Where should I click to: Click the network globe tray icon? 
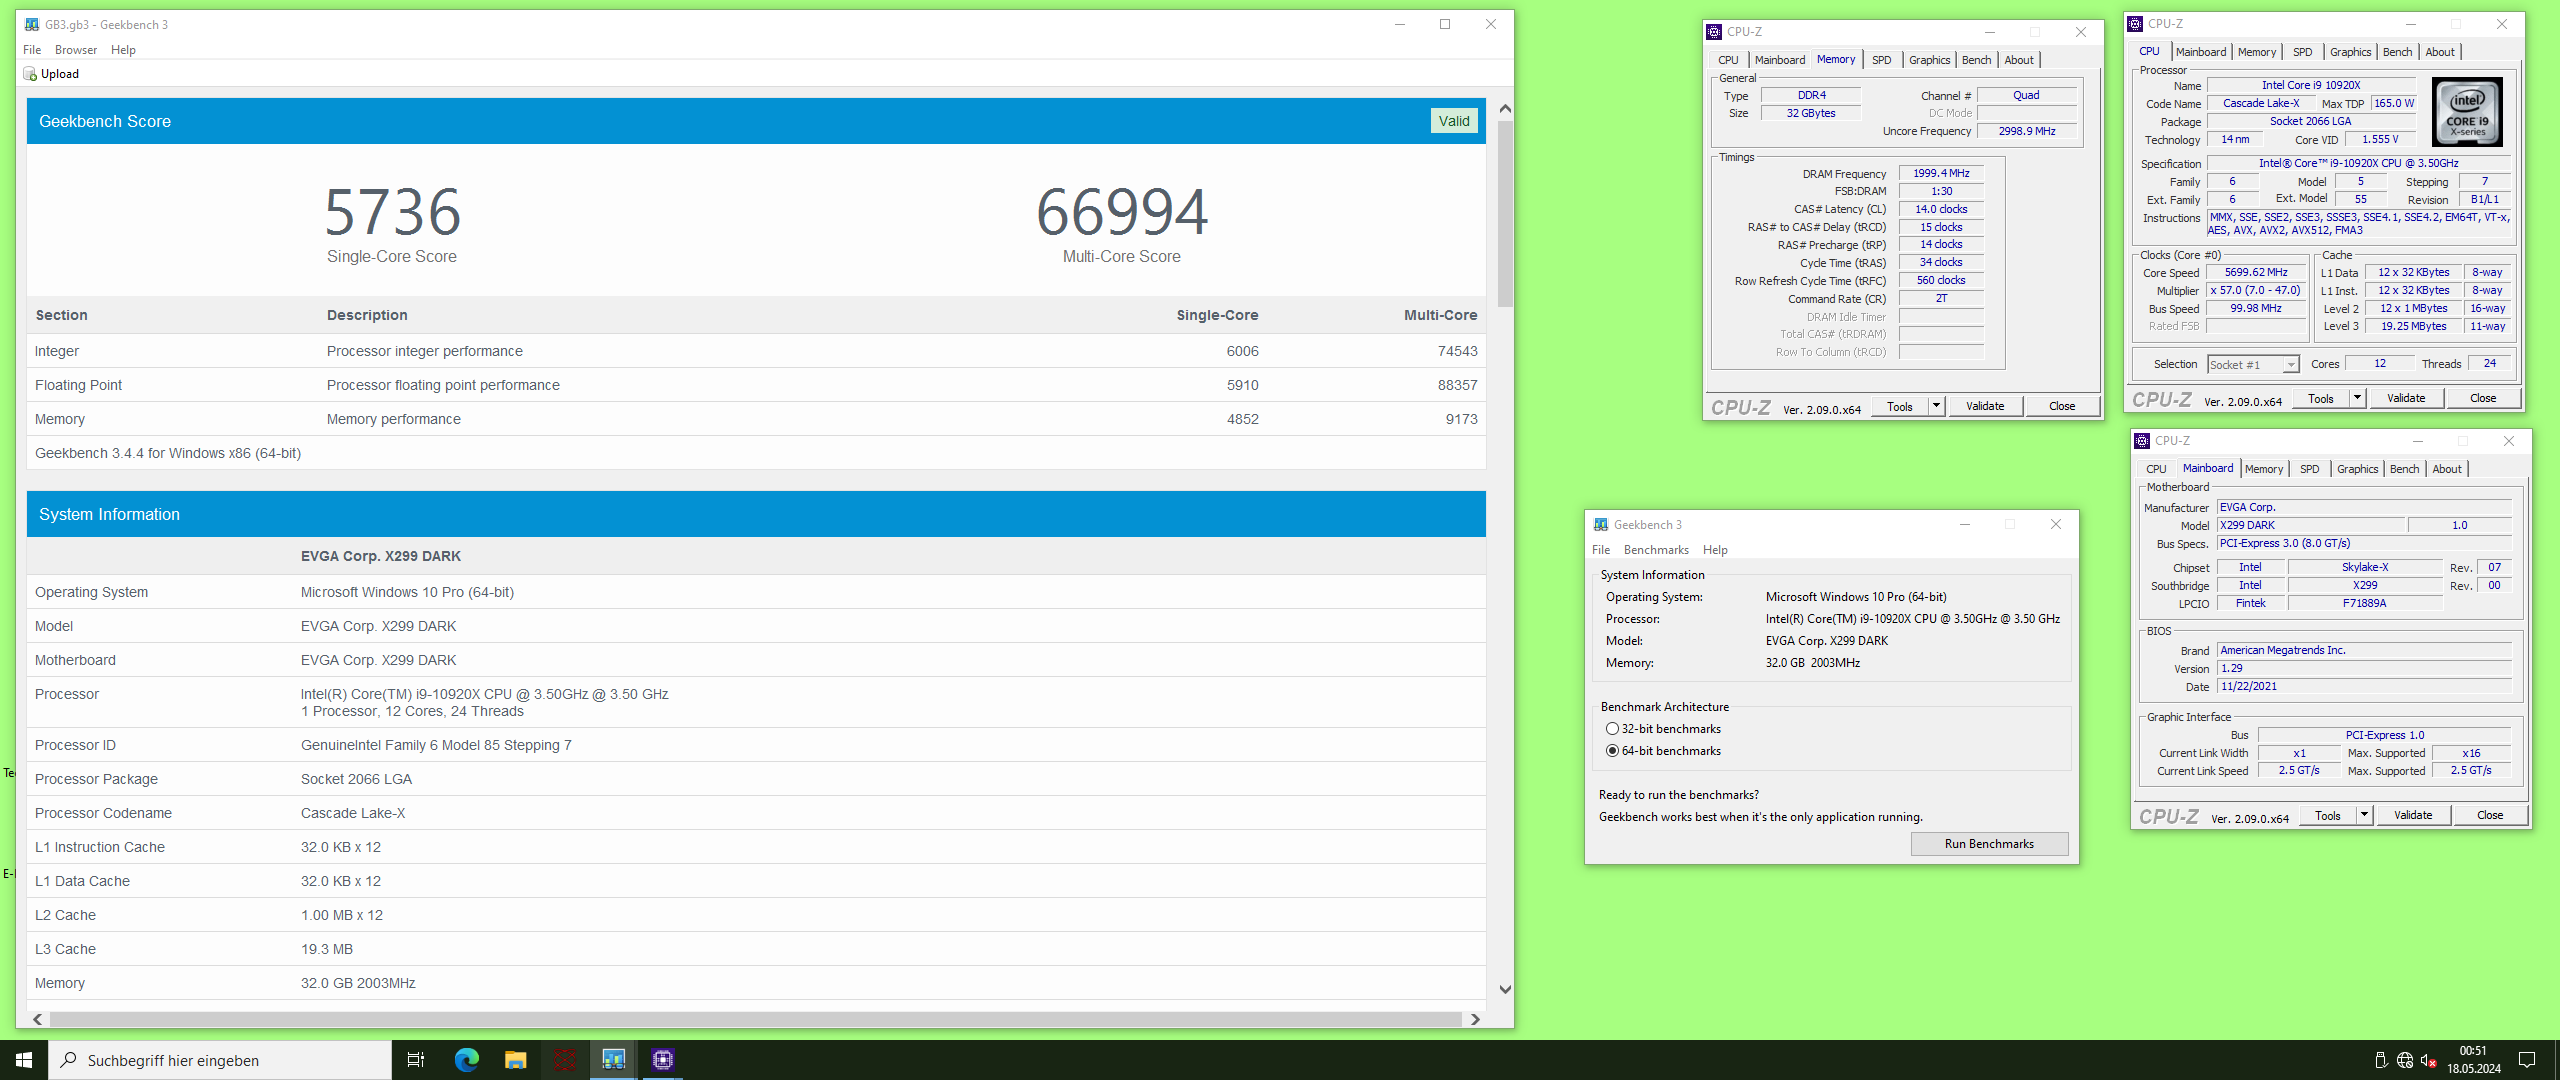(x=2405, y=1060)
